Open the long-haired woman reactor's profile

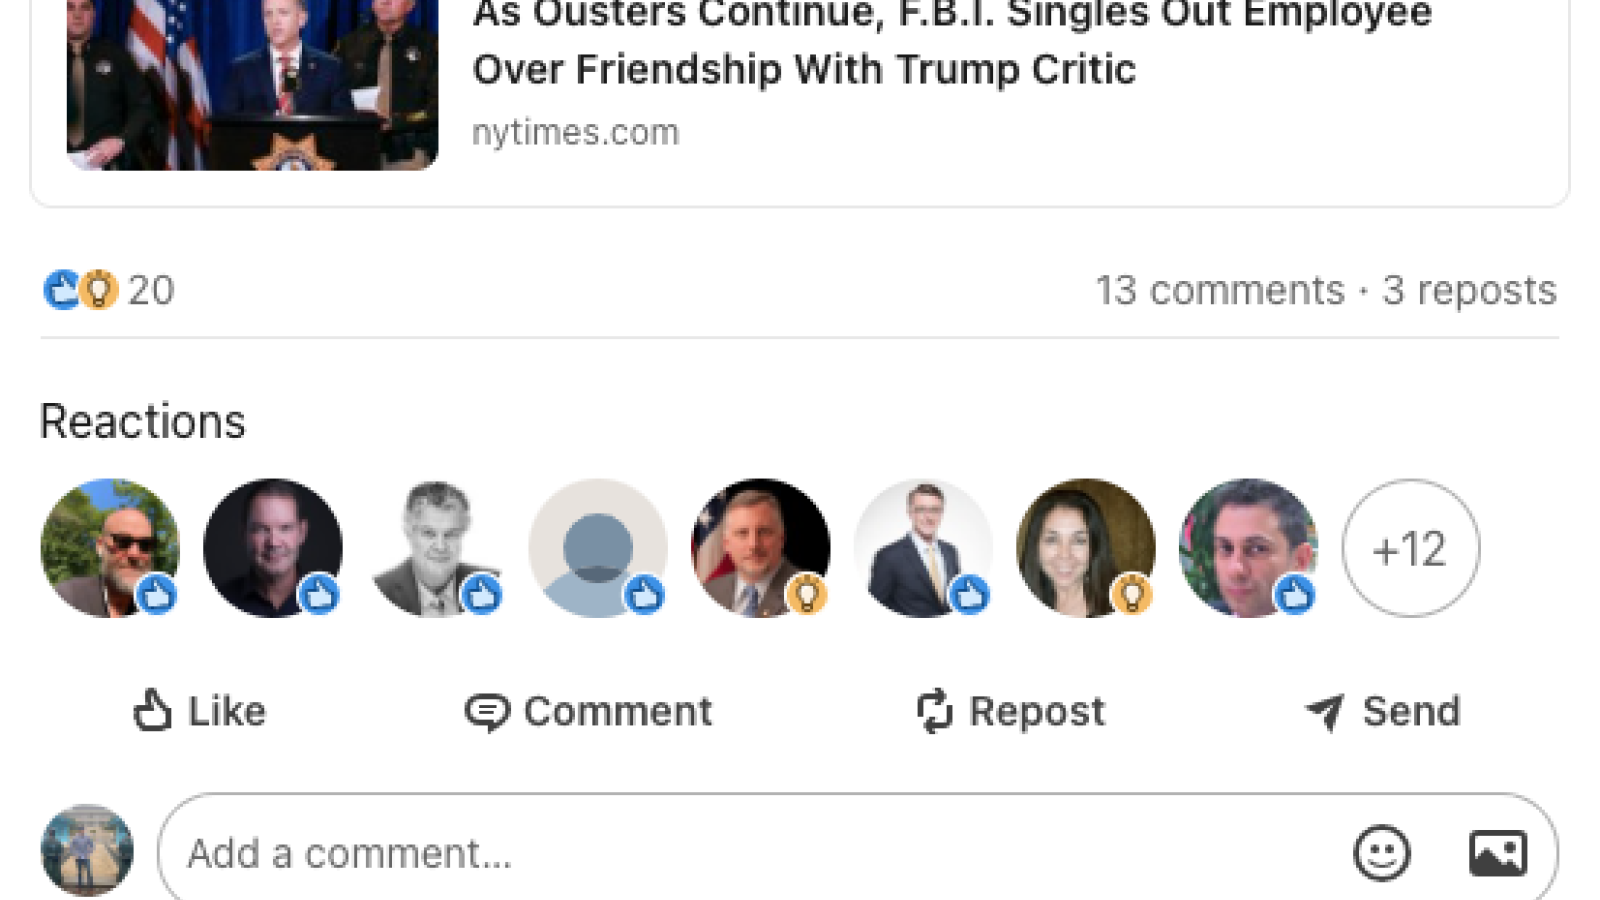click(x=1085, y=548)
